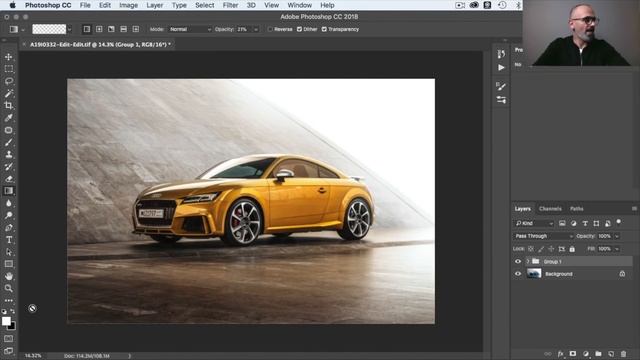Open the Edit Toolbar three-dots menu

click(x=9, y=300)
